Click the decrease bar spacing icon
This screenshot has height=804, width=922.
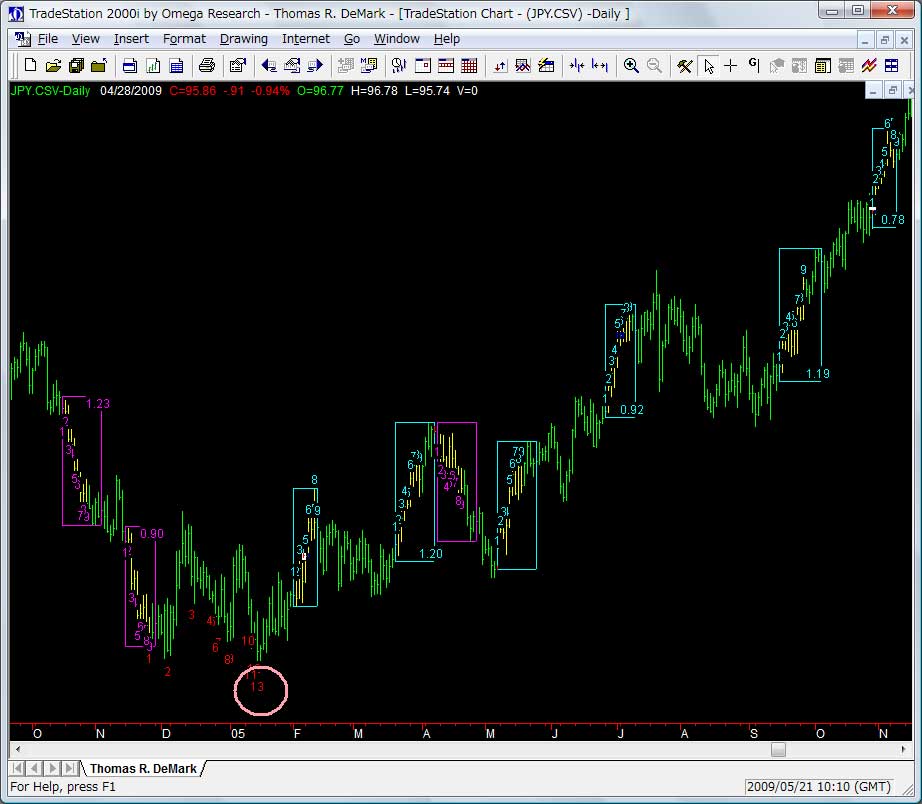pyautogui.click(x=577, y=66)
